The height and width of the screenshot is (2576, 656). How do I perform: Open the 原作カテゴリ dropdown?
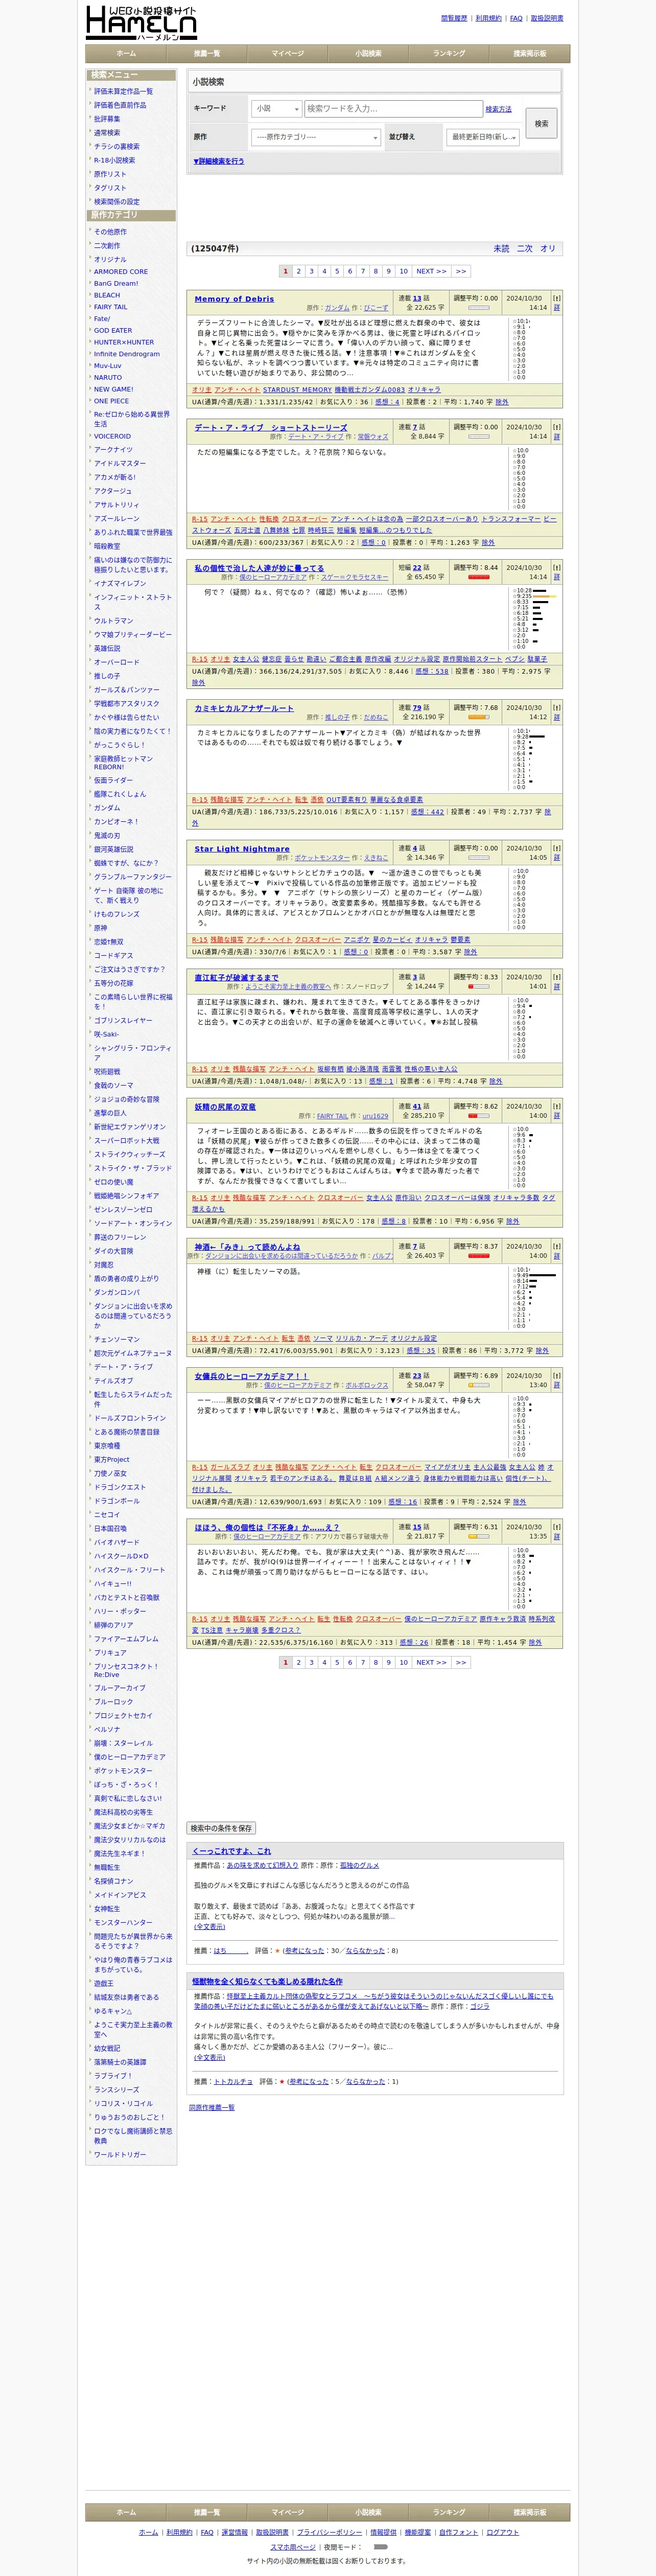click(316, 137)
